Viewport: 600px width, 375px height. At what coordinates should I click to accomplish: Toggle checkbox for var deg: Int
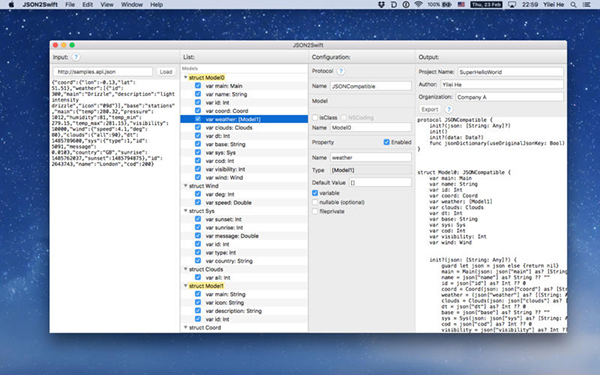tap(198, 194)
